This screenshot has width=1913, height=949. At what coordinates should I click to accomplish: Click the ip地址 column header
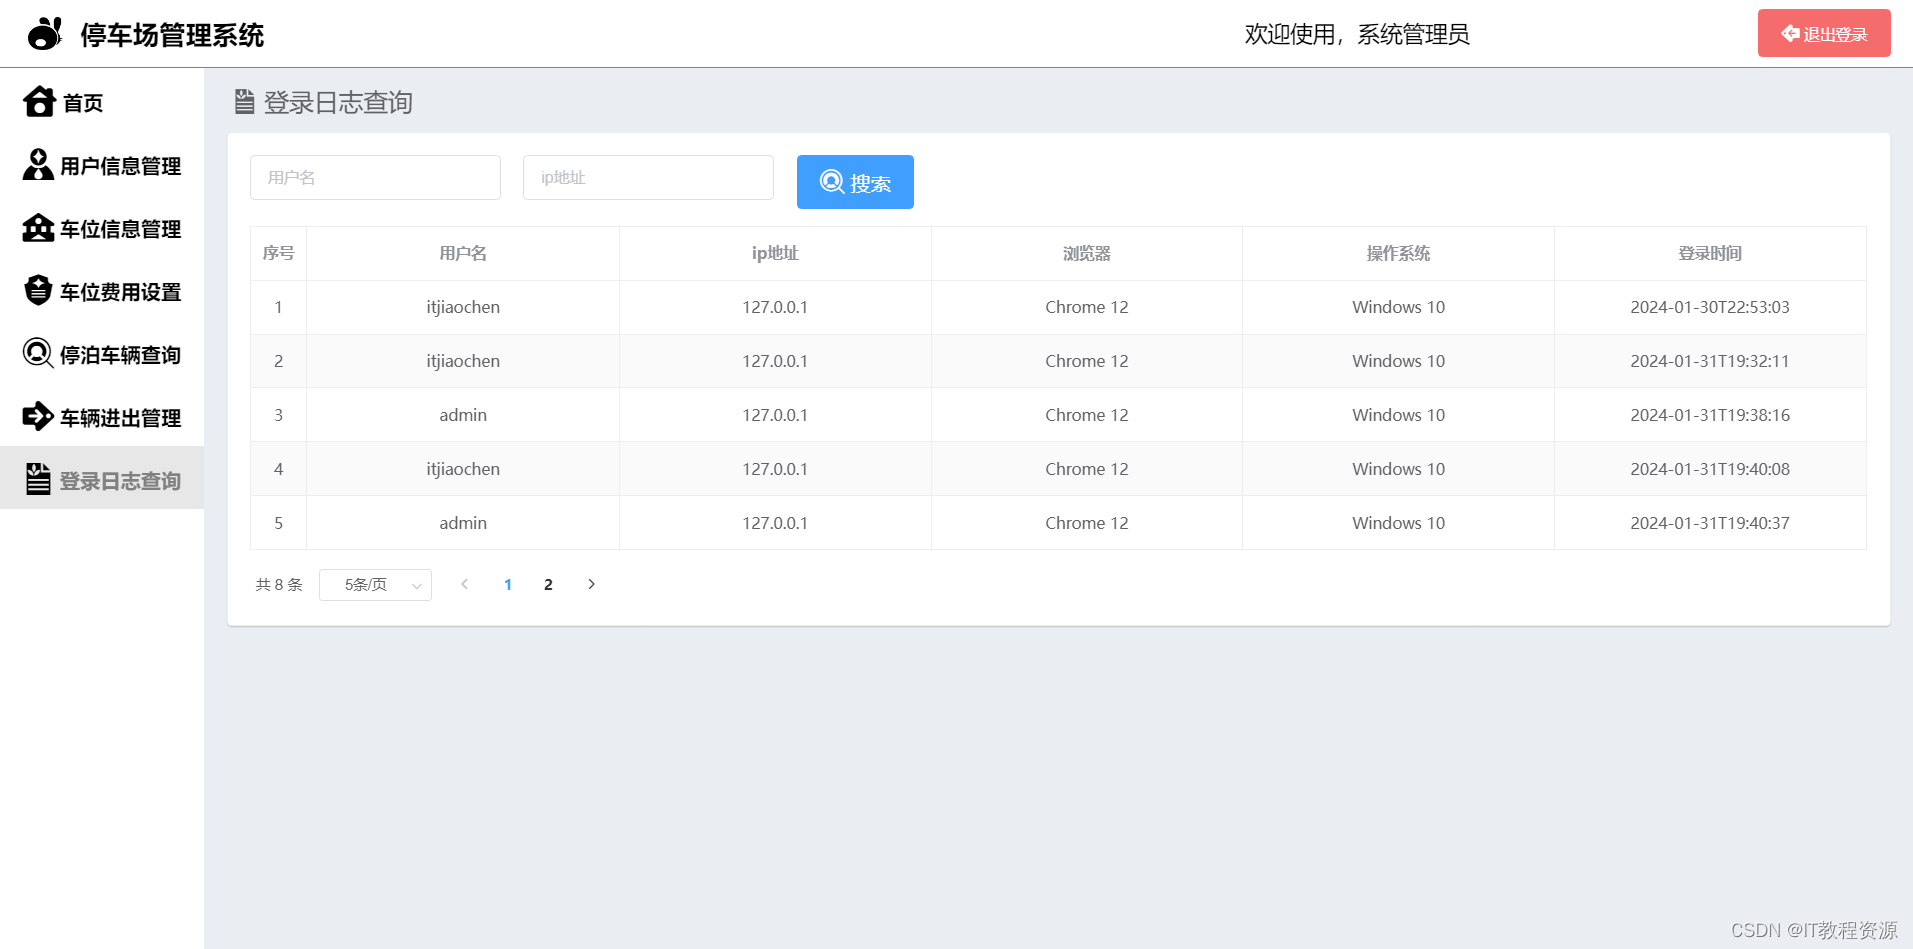coord(775,253)
